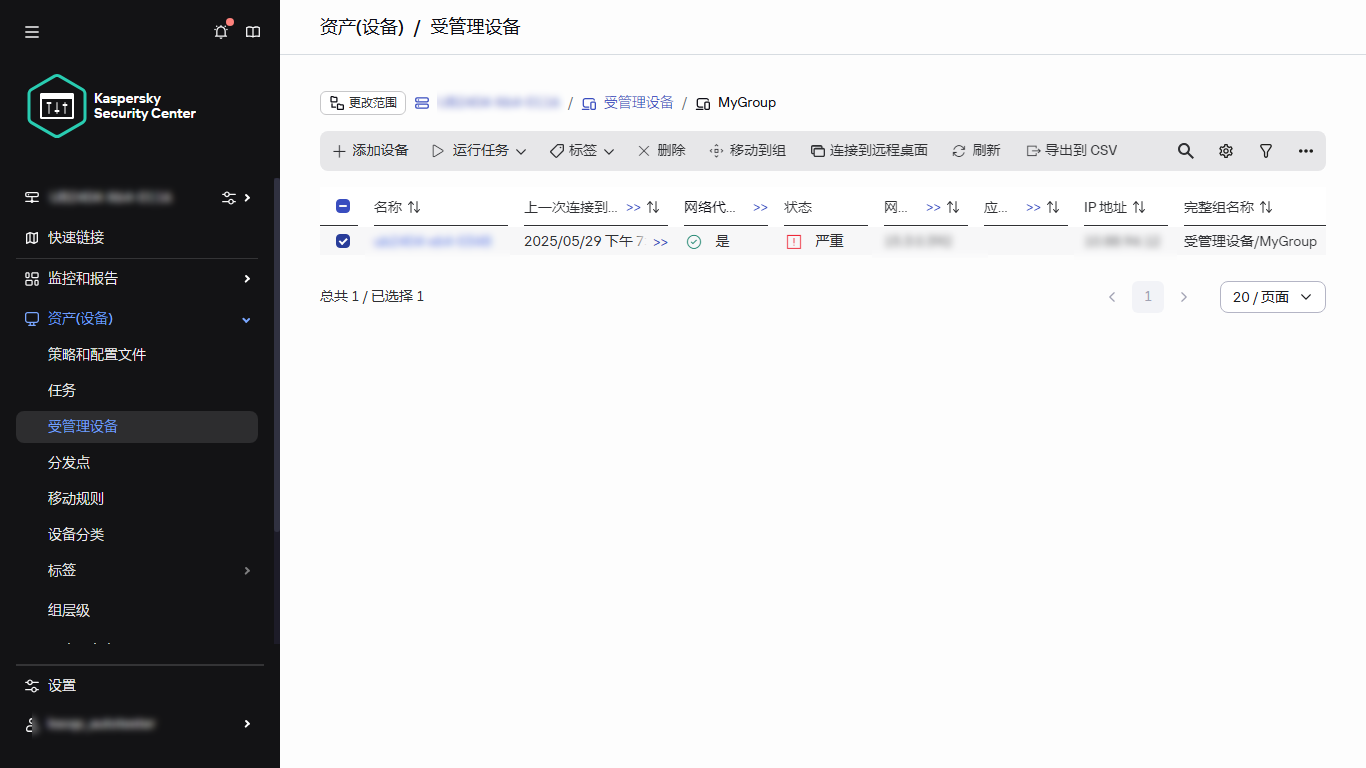
Task: Click 导出到 CSV in the toolbar
Action: click(x=1072, y=150)
